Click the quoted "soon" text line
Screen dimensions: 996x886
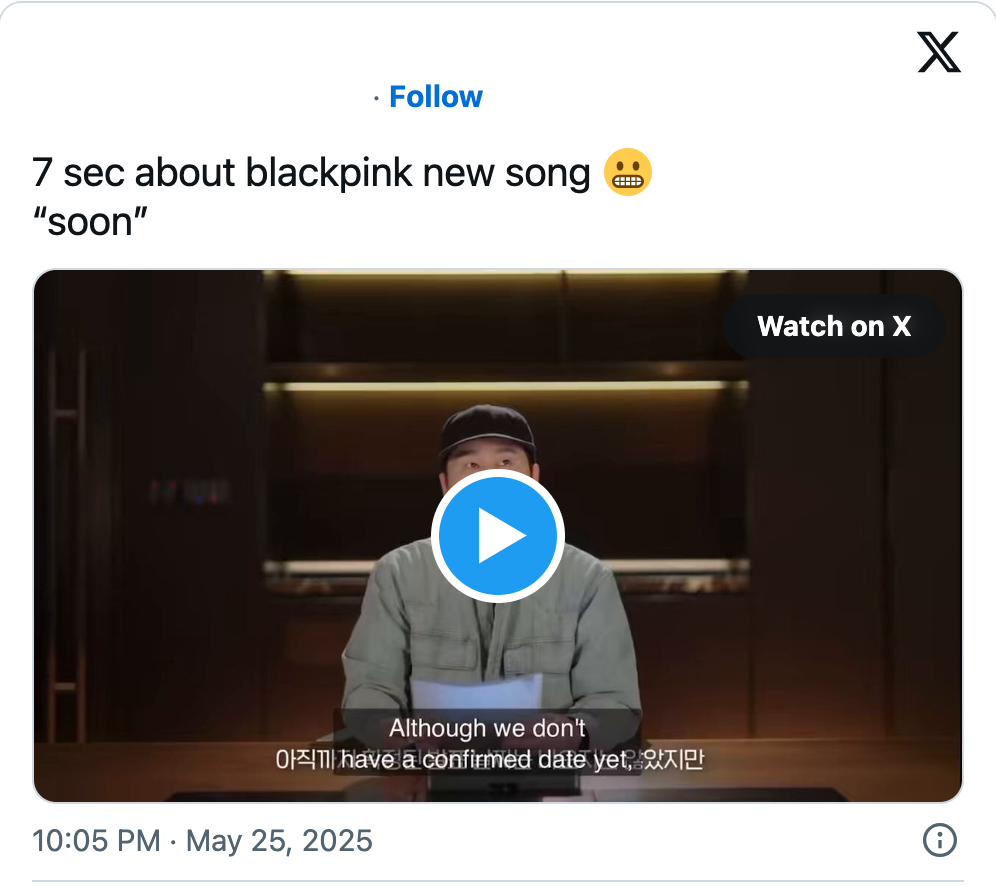pyautogui.click(x=90, y=221)
